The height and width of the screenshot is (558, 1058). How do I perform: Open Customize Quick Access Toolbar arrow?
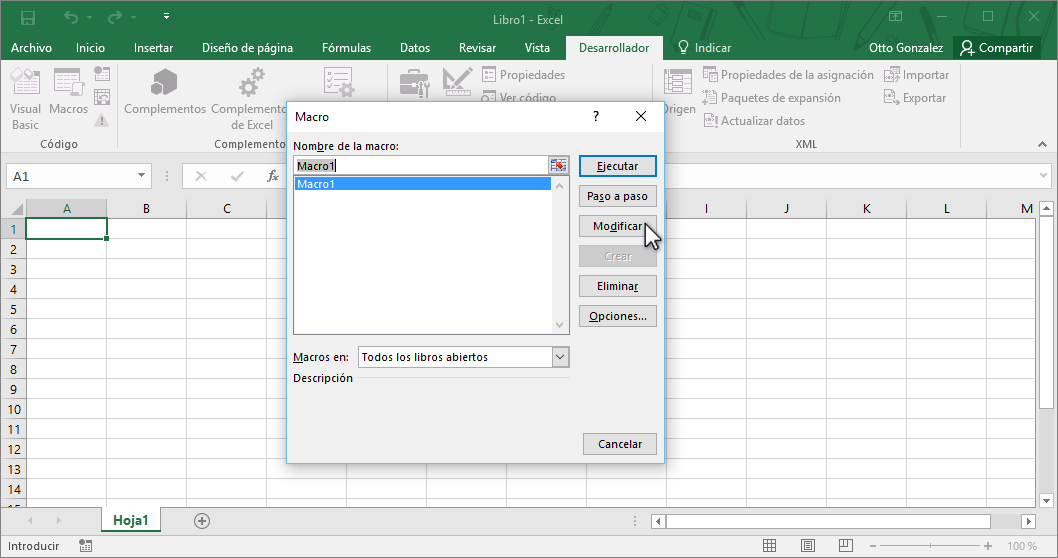point(166,16)
